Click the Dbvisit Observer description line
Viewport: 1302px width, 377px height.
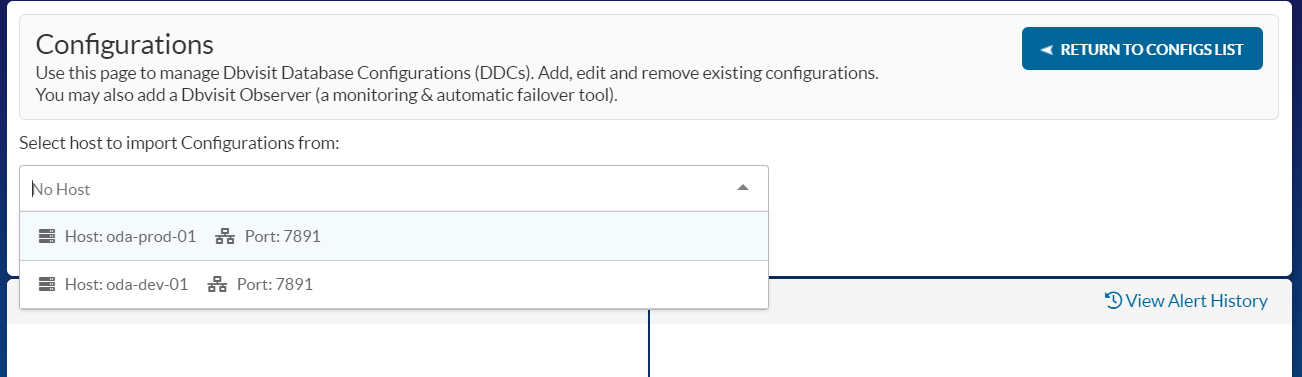[x=327, y=96]
